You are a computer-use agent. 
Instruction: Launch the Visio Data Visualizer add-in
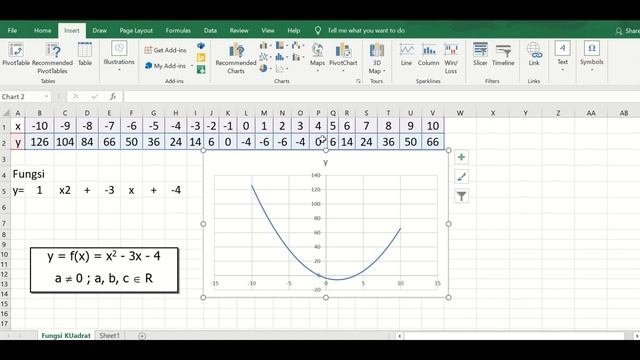tap(201, 46)
